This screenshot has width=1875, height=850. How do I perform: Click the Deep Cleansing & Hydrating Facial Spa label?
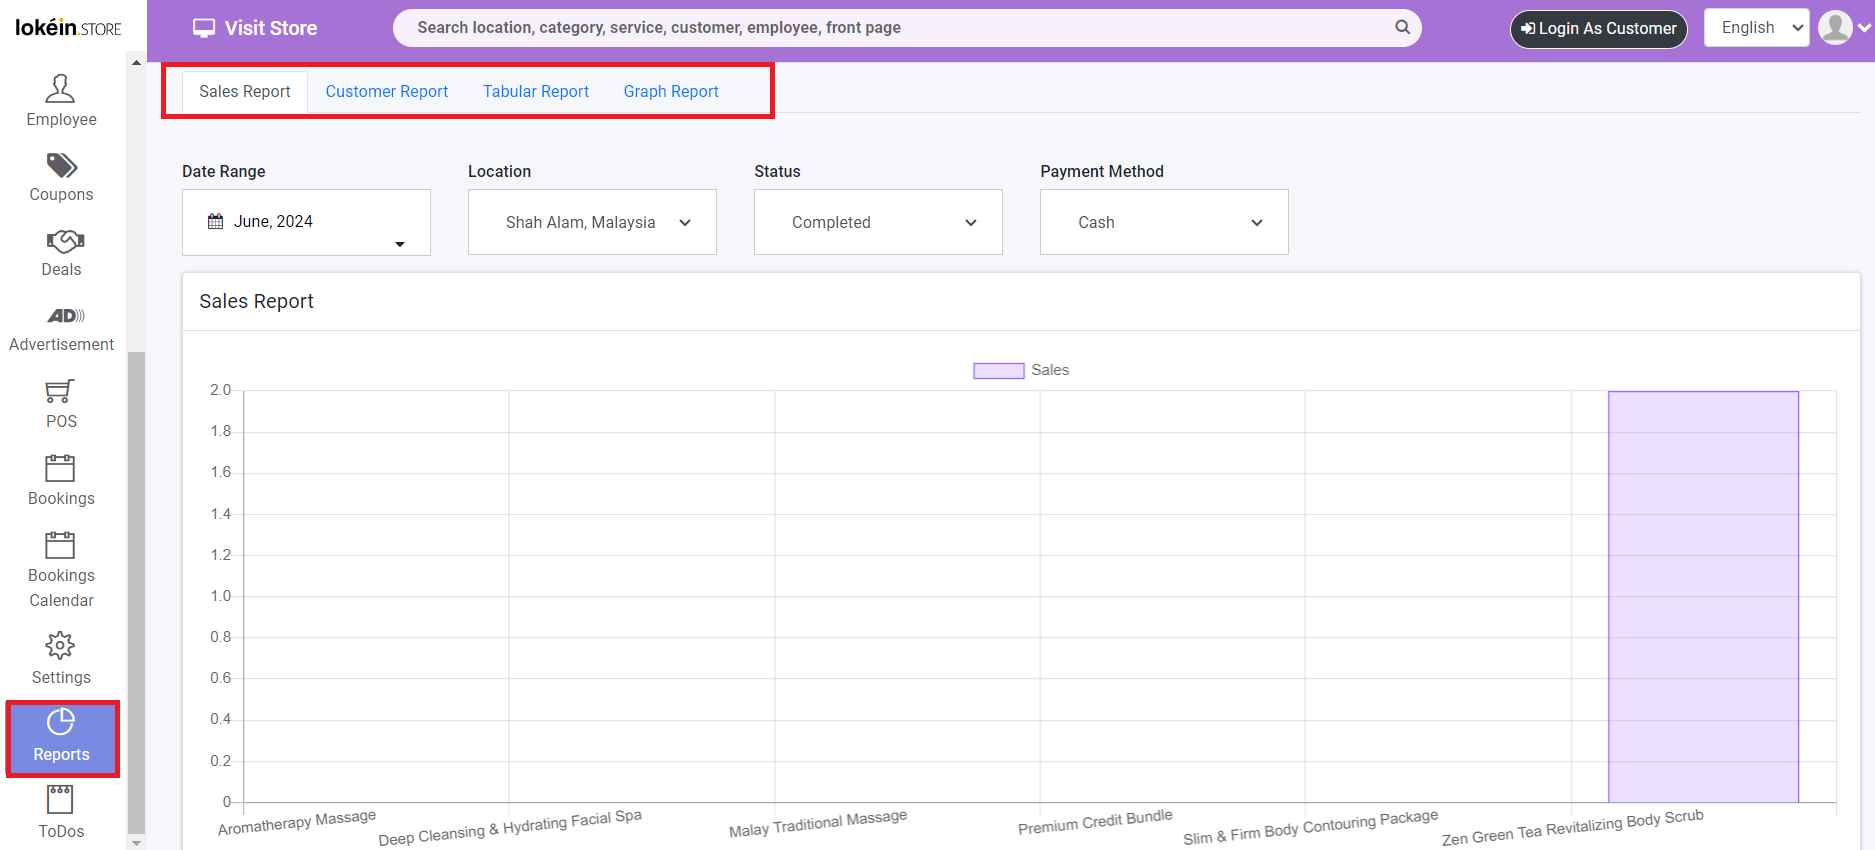510,828
